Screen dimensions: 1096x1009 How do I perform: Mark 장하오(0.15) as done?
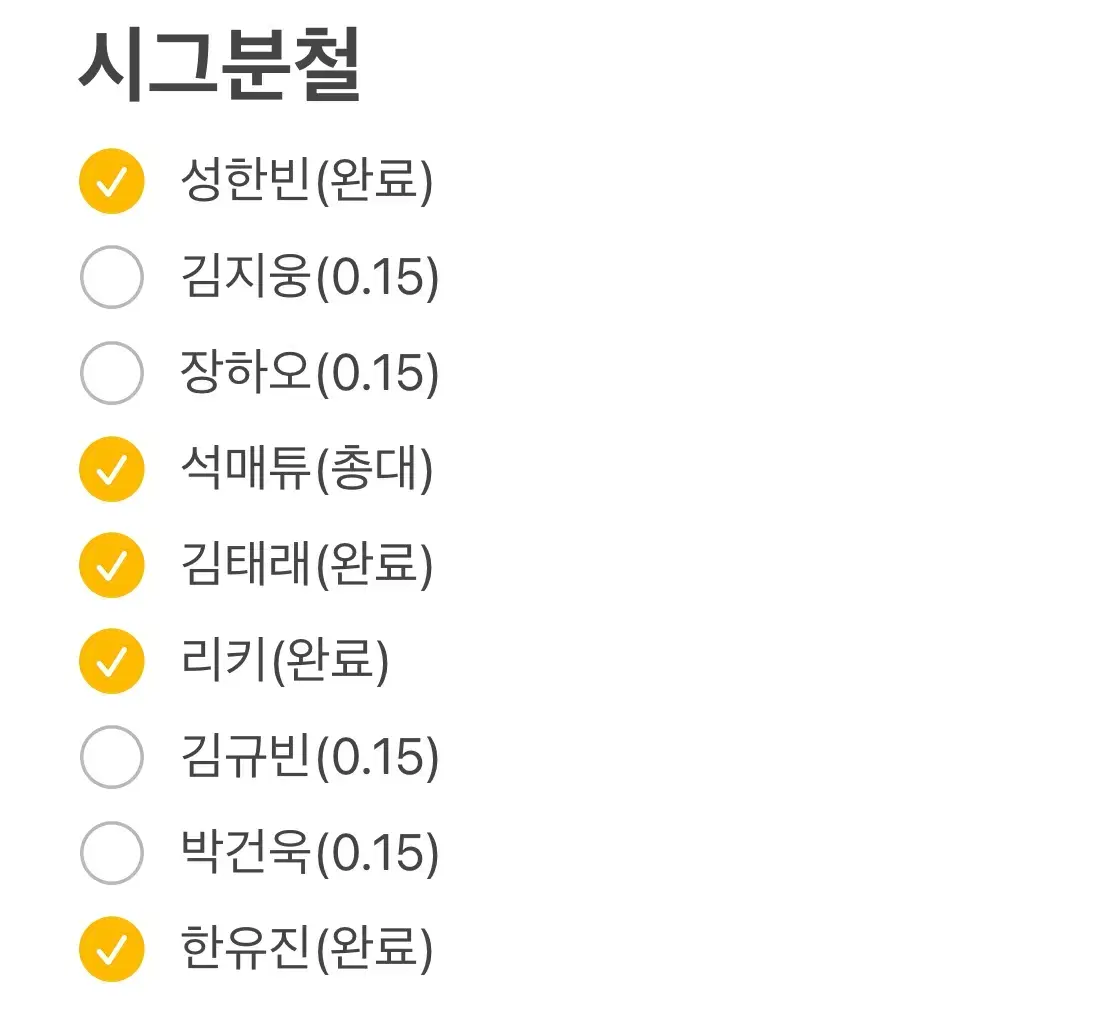click(112, 372)
